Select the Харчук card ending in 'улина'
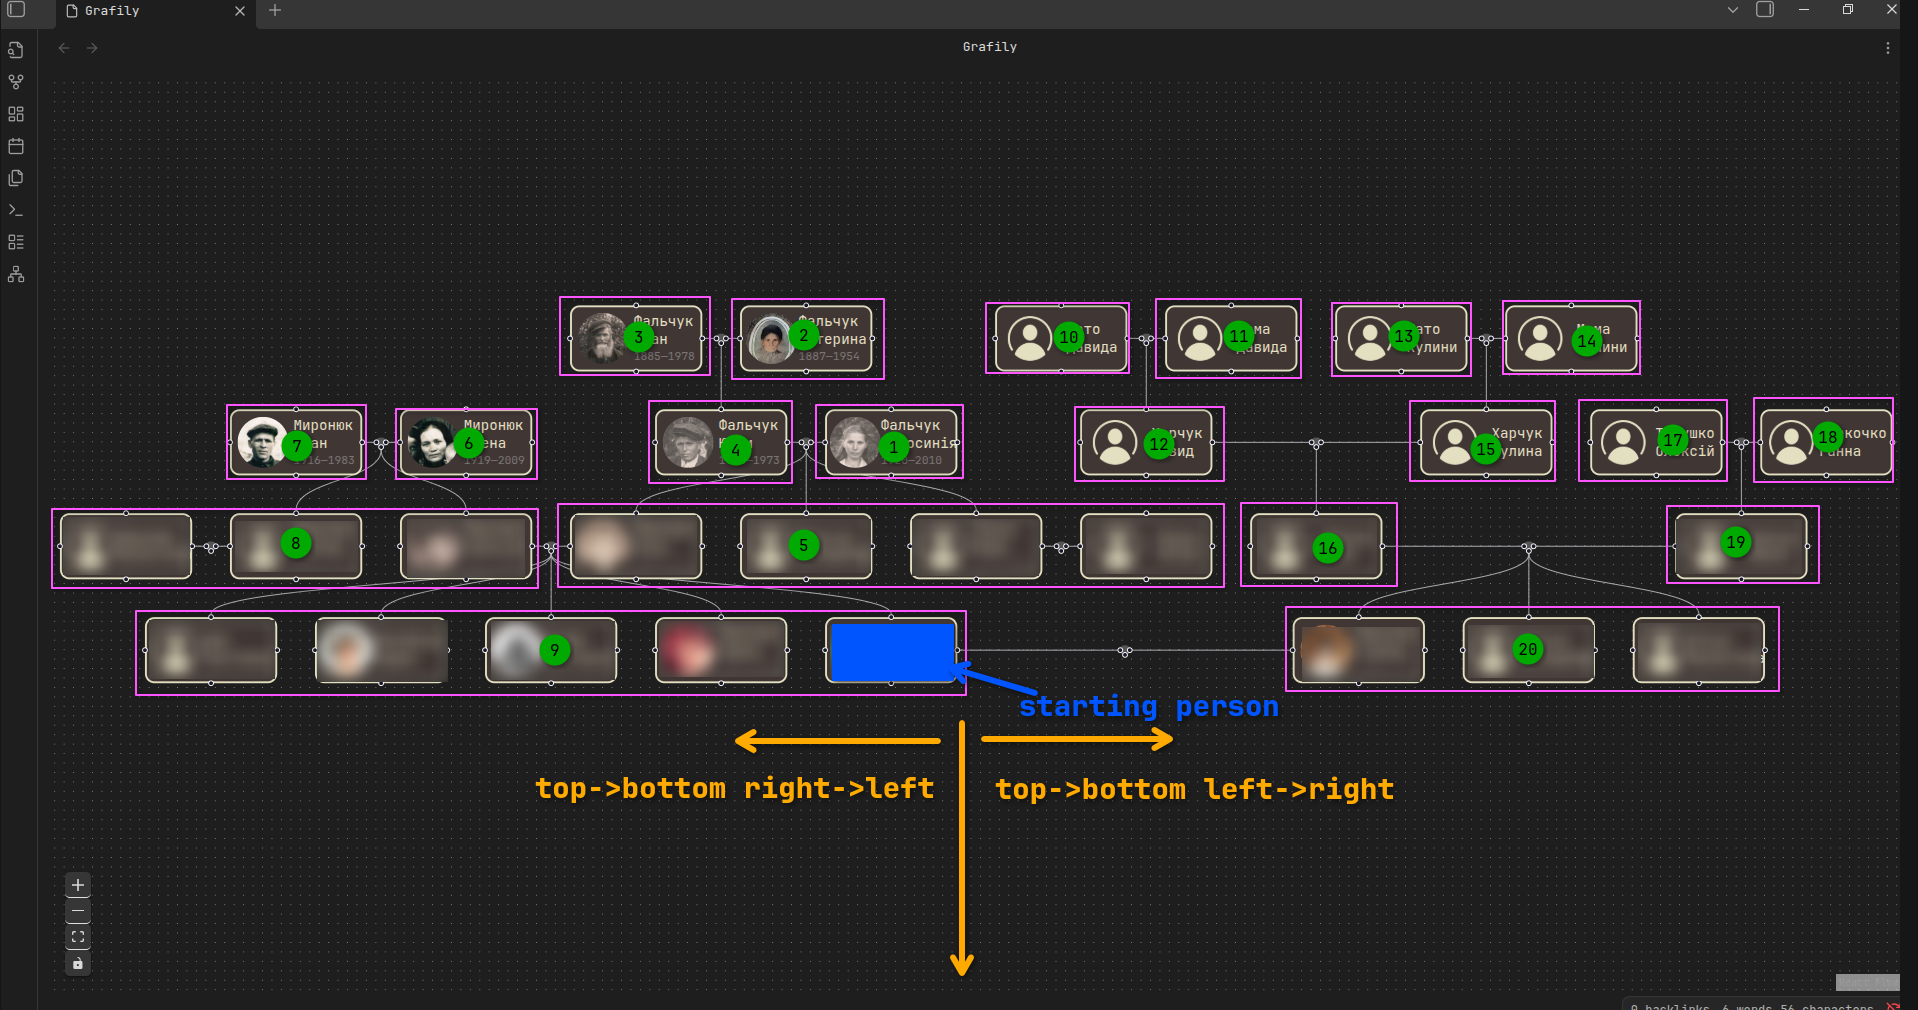This screenshot has width=1918, height=1010. point(1486,442)
